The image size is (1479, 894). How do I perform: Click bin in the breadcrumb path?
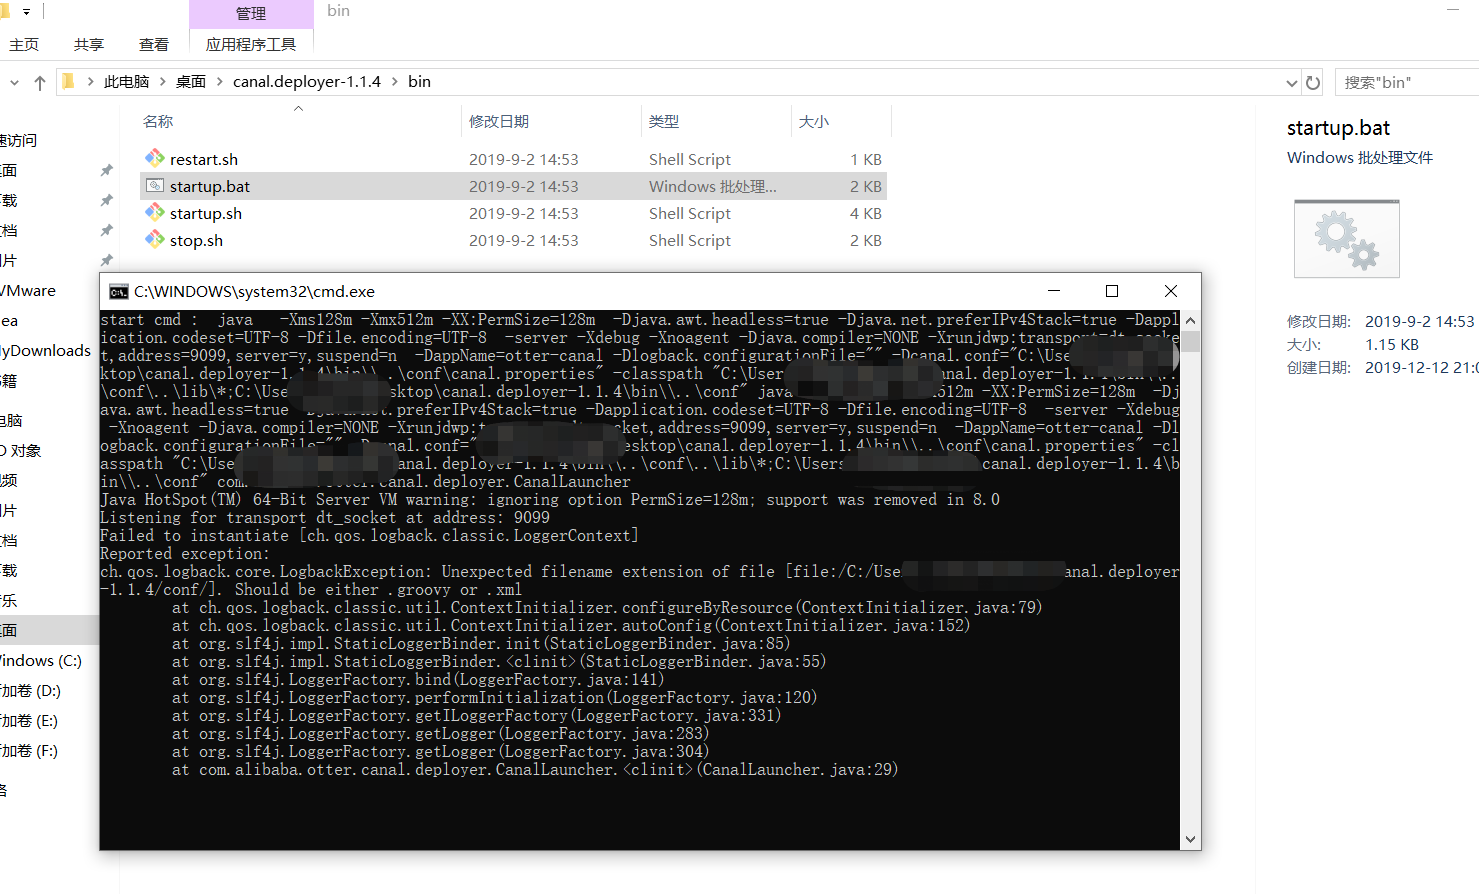click(x=420, y=82)
